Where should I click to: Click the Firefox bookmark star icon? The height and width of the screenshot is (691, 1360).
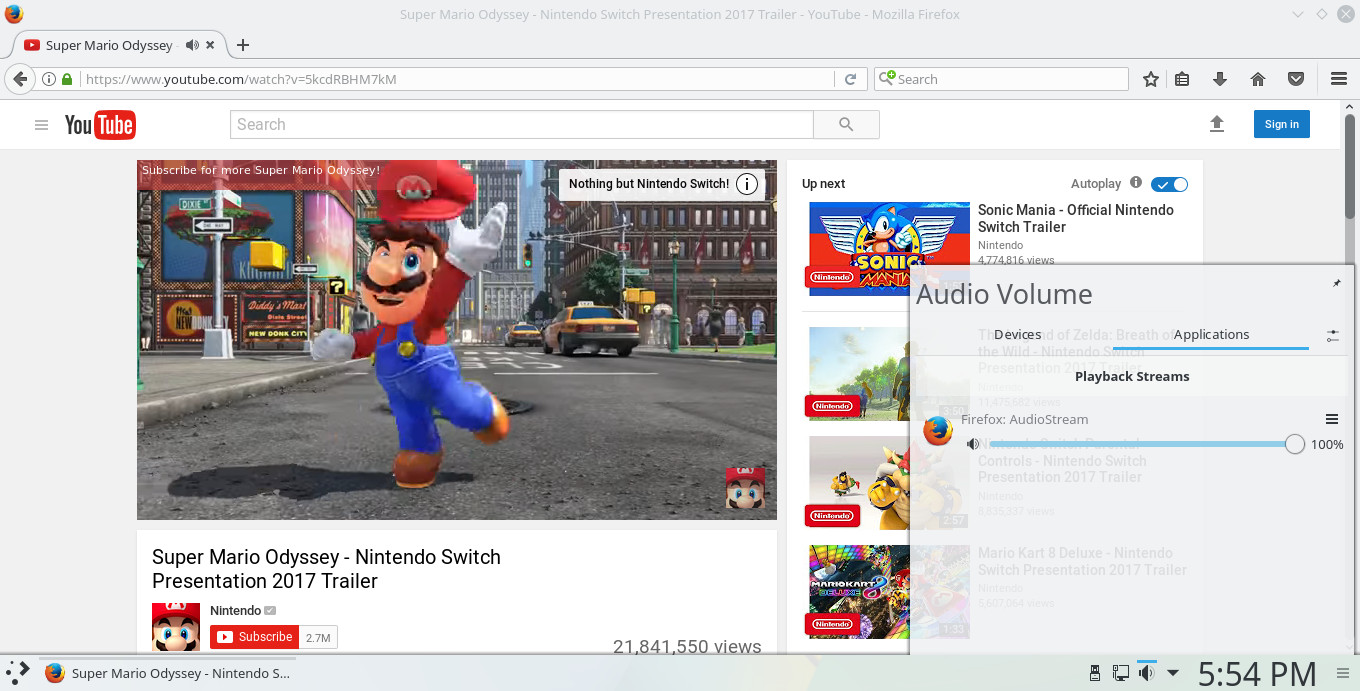(1151, 79)
